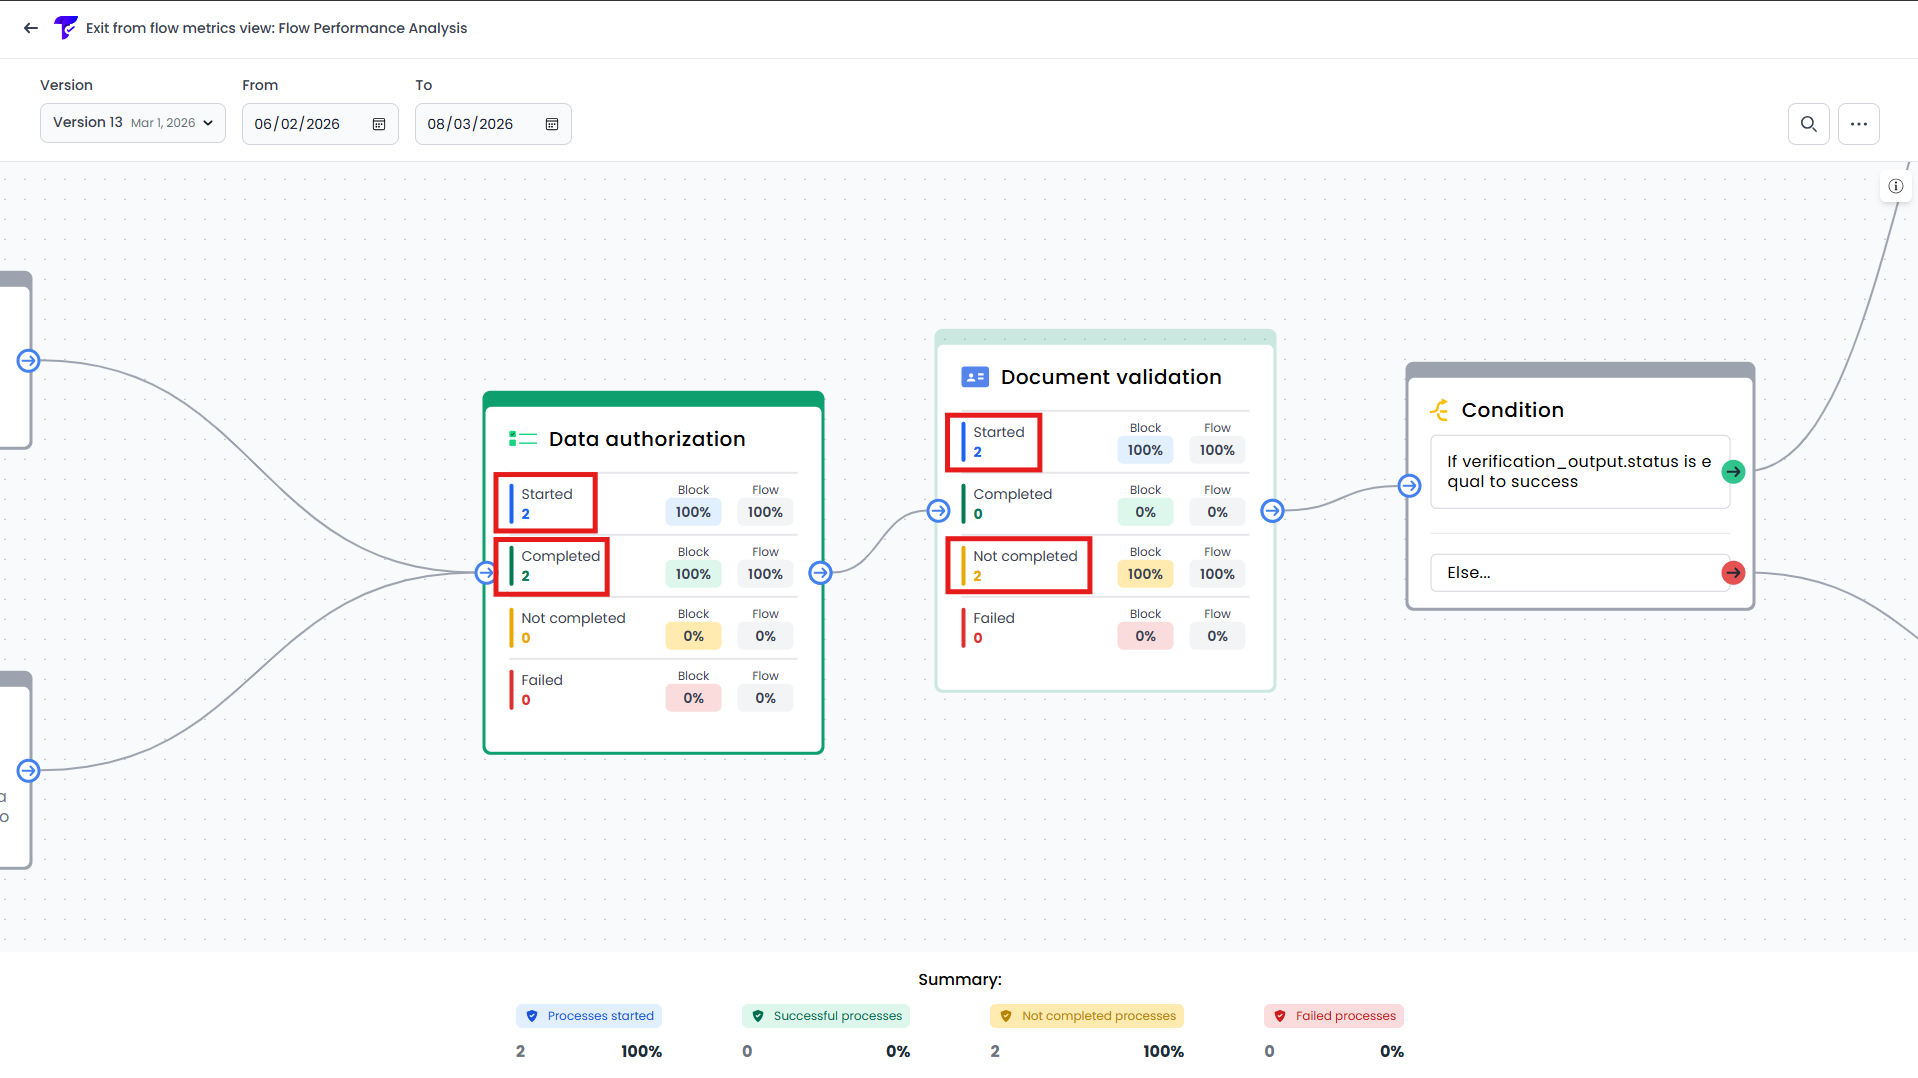This screenshot has width=1918, height=1078.
Task: Click the highlighted Started metric on Data authorization
Action: 545,502
